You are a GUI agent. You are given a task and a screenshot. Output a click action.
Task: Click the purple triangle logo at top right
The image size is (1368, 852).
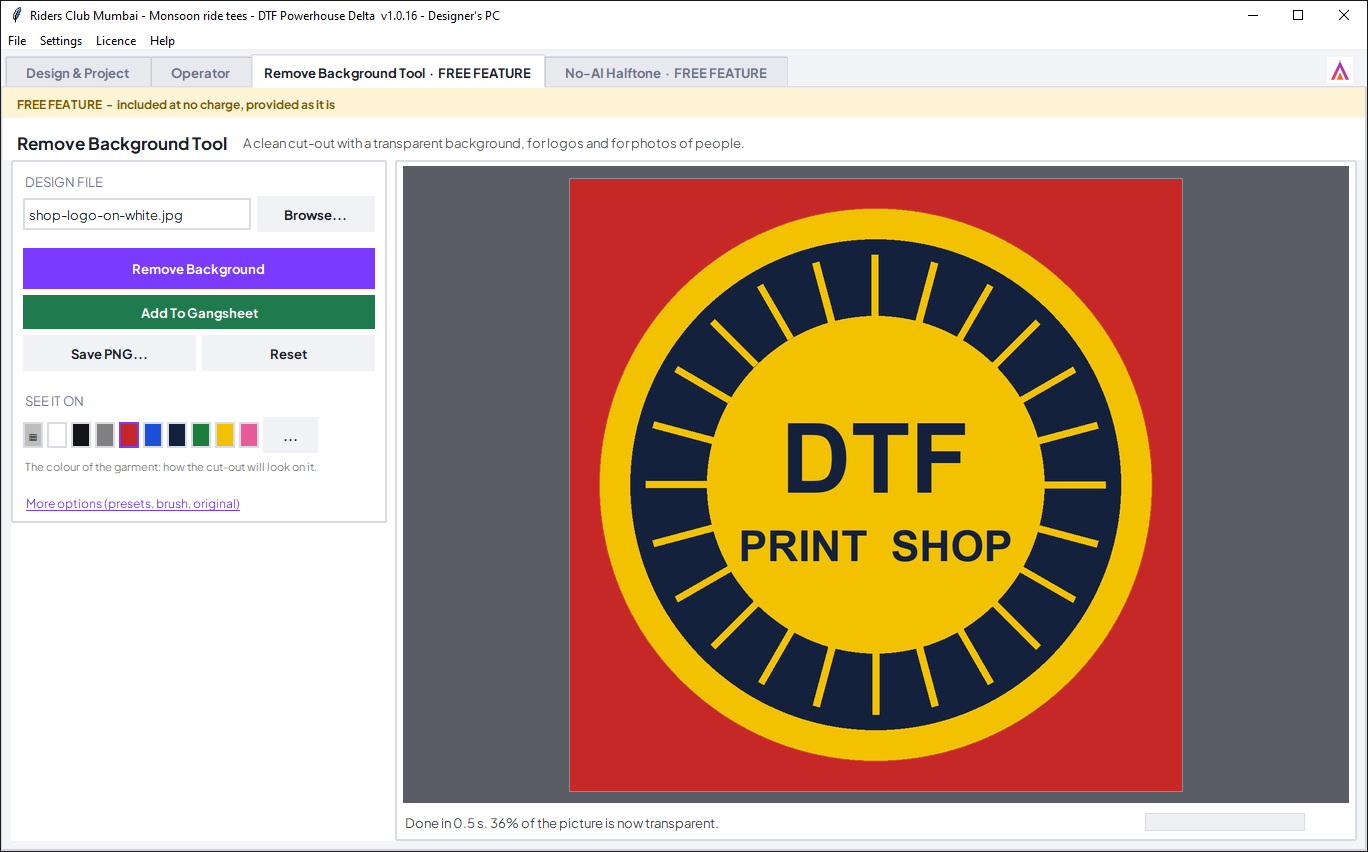click(1339, 71)
